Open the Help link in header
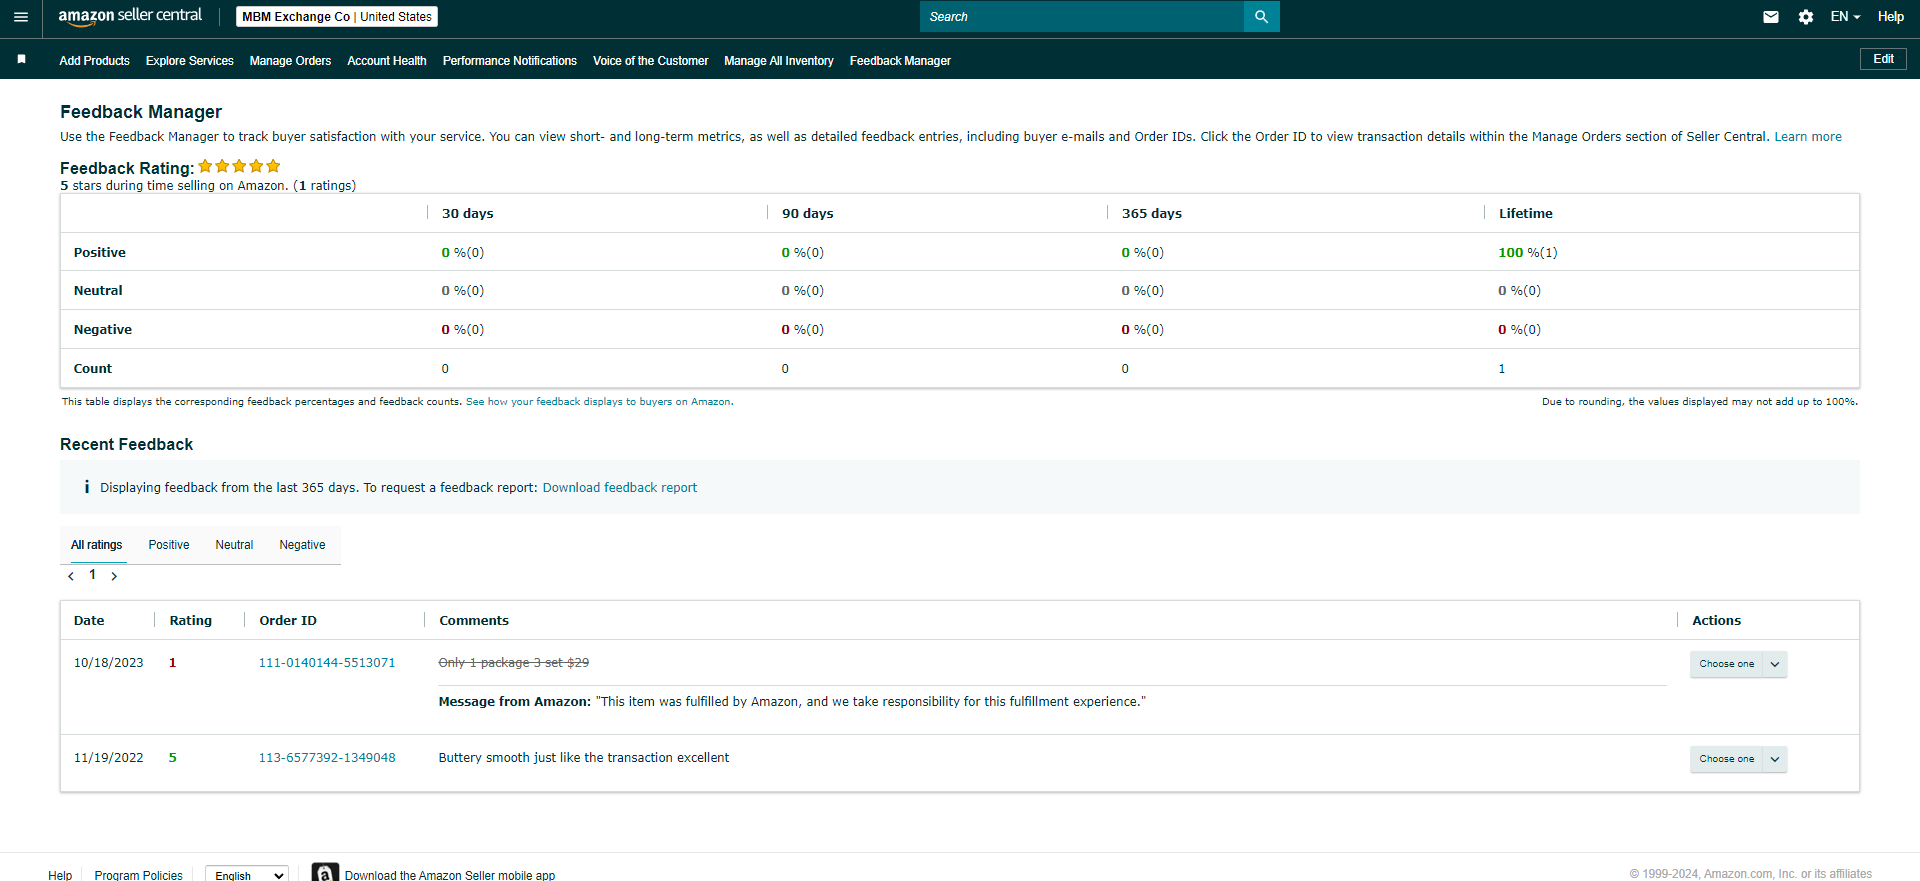The width and height of the screenshot is (1920, 881). pyautogui.click(x=1890, y=17)
